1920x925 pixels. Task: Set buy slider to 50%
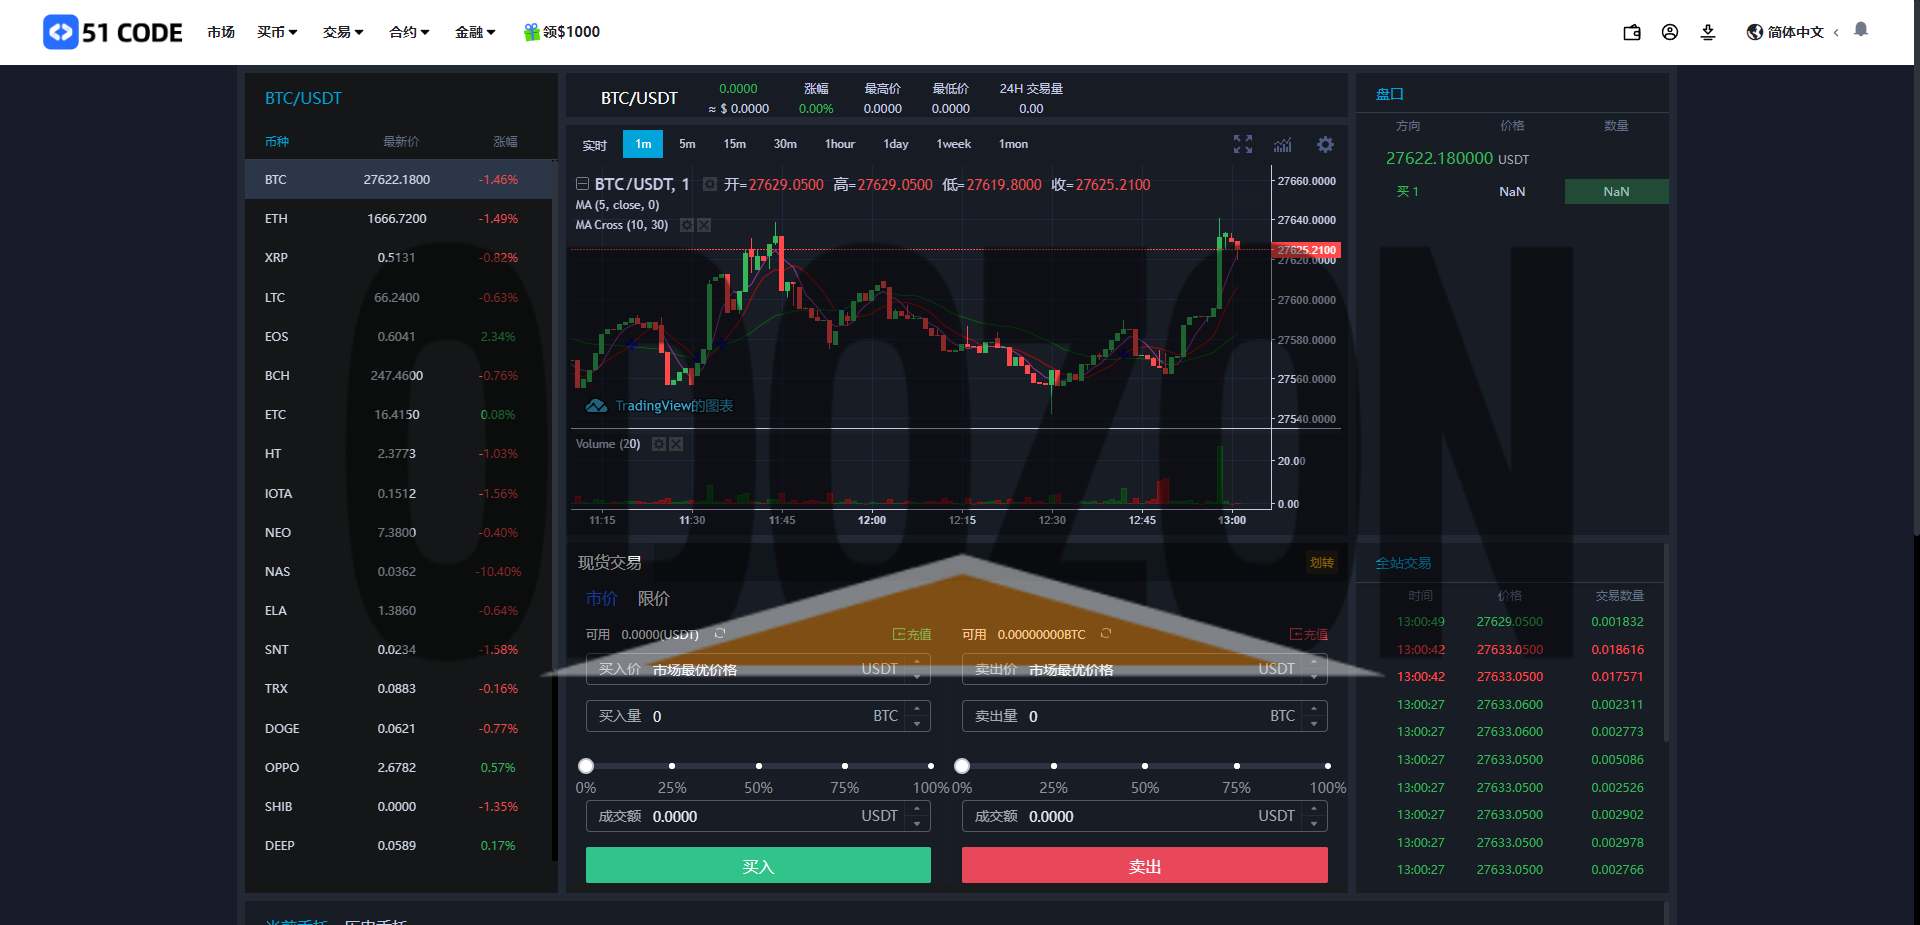point(758,766)
